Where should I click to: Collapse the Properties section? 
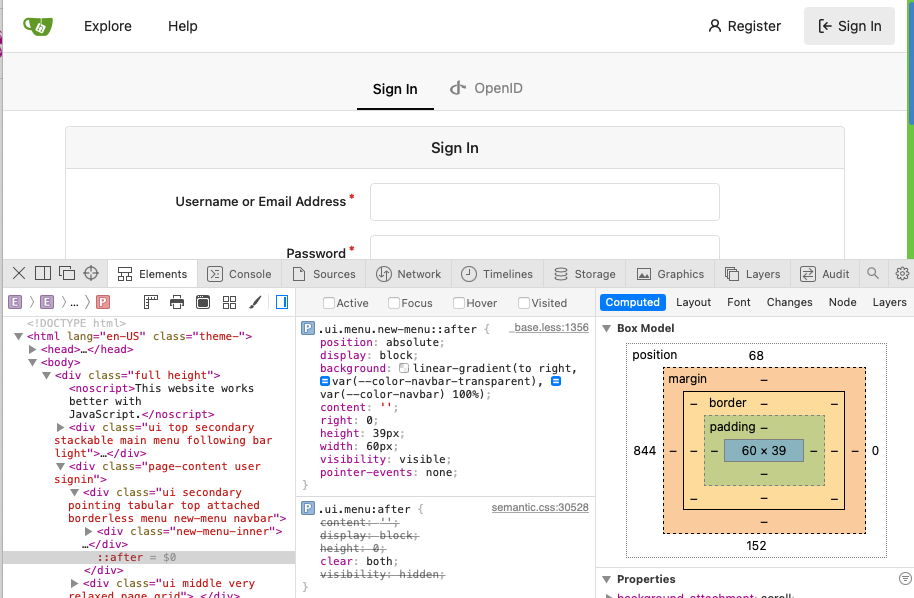606,579
